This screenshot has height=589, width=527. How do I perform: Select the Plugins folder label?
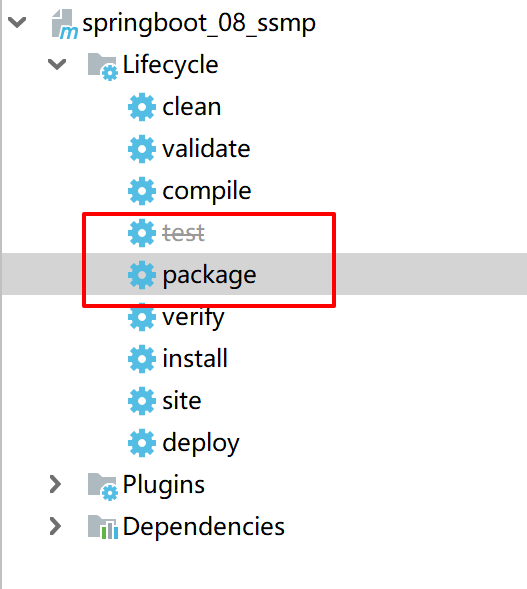coord(164,486)
